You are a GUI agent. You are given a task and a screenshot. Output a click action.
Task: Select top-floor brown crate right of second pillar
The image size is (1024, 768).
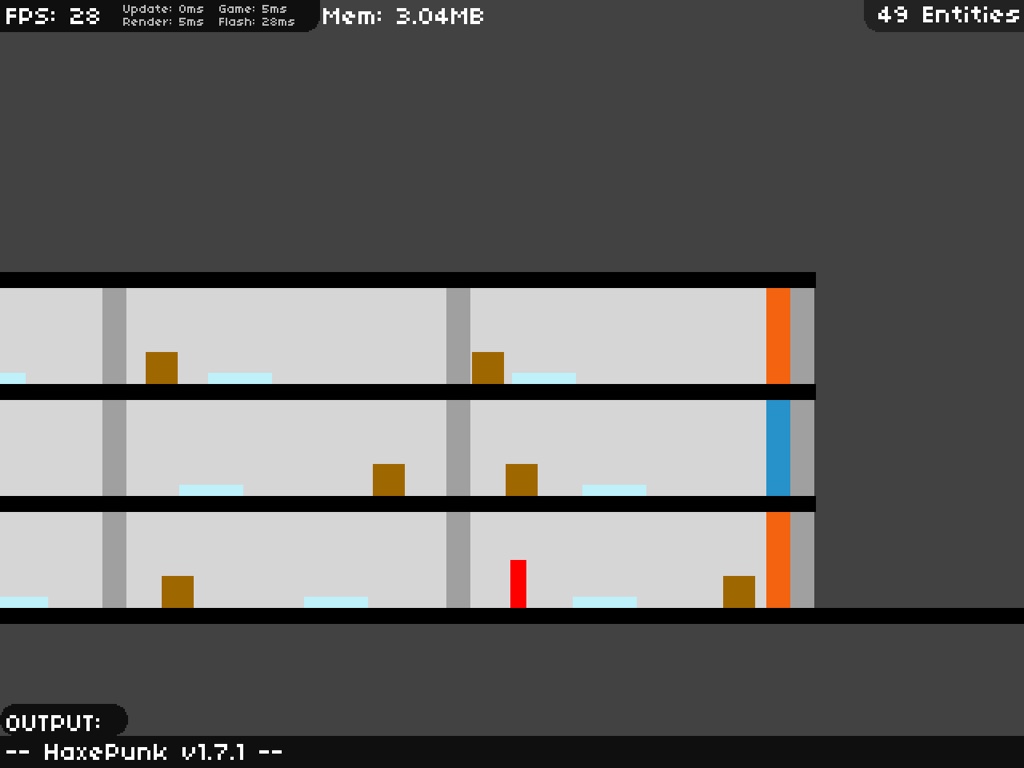[x=488, y=368]
